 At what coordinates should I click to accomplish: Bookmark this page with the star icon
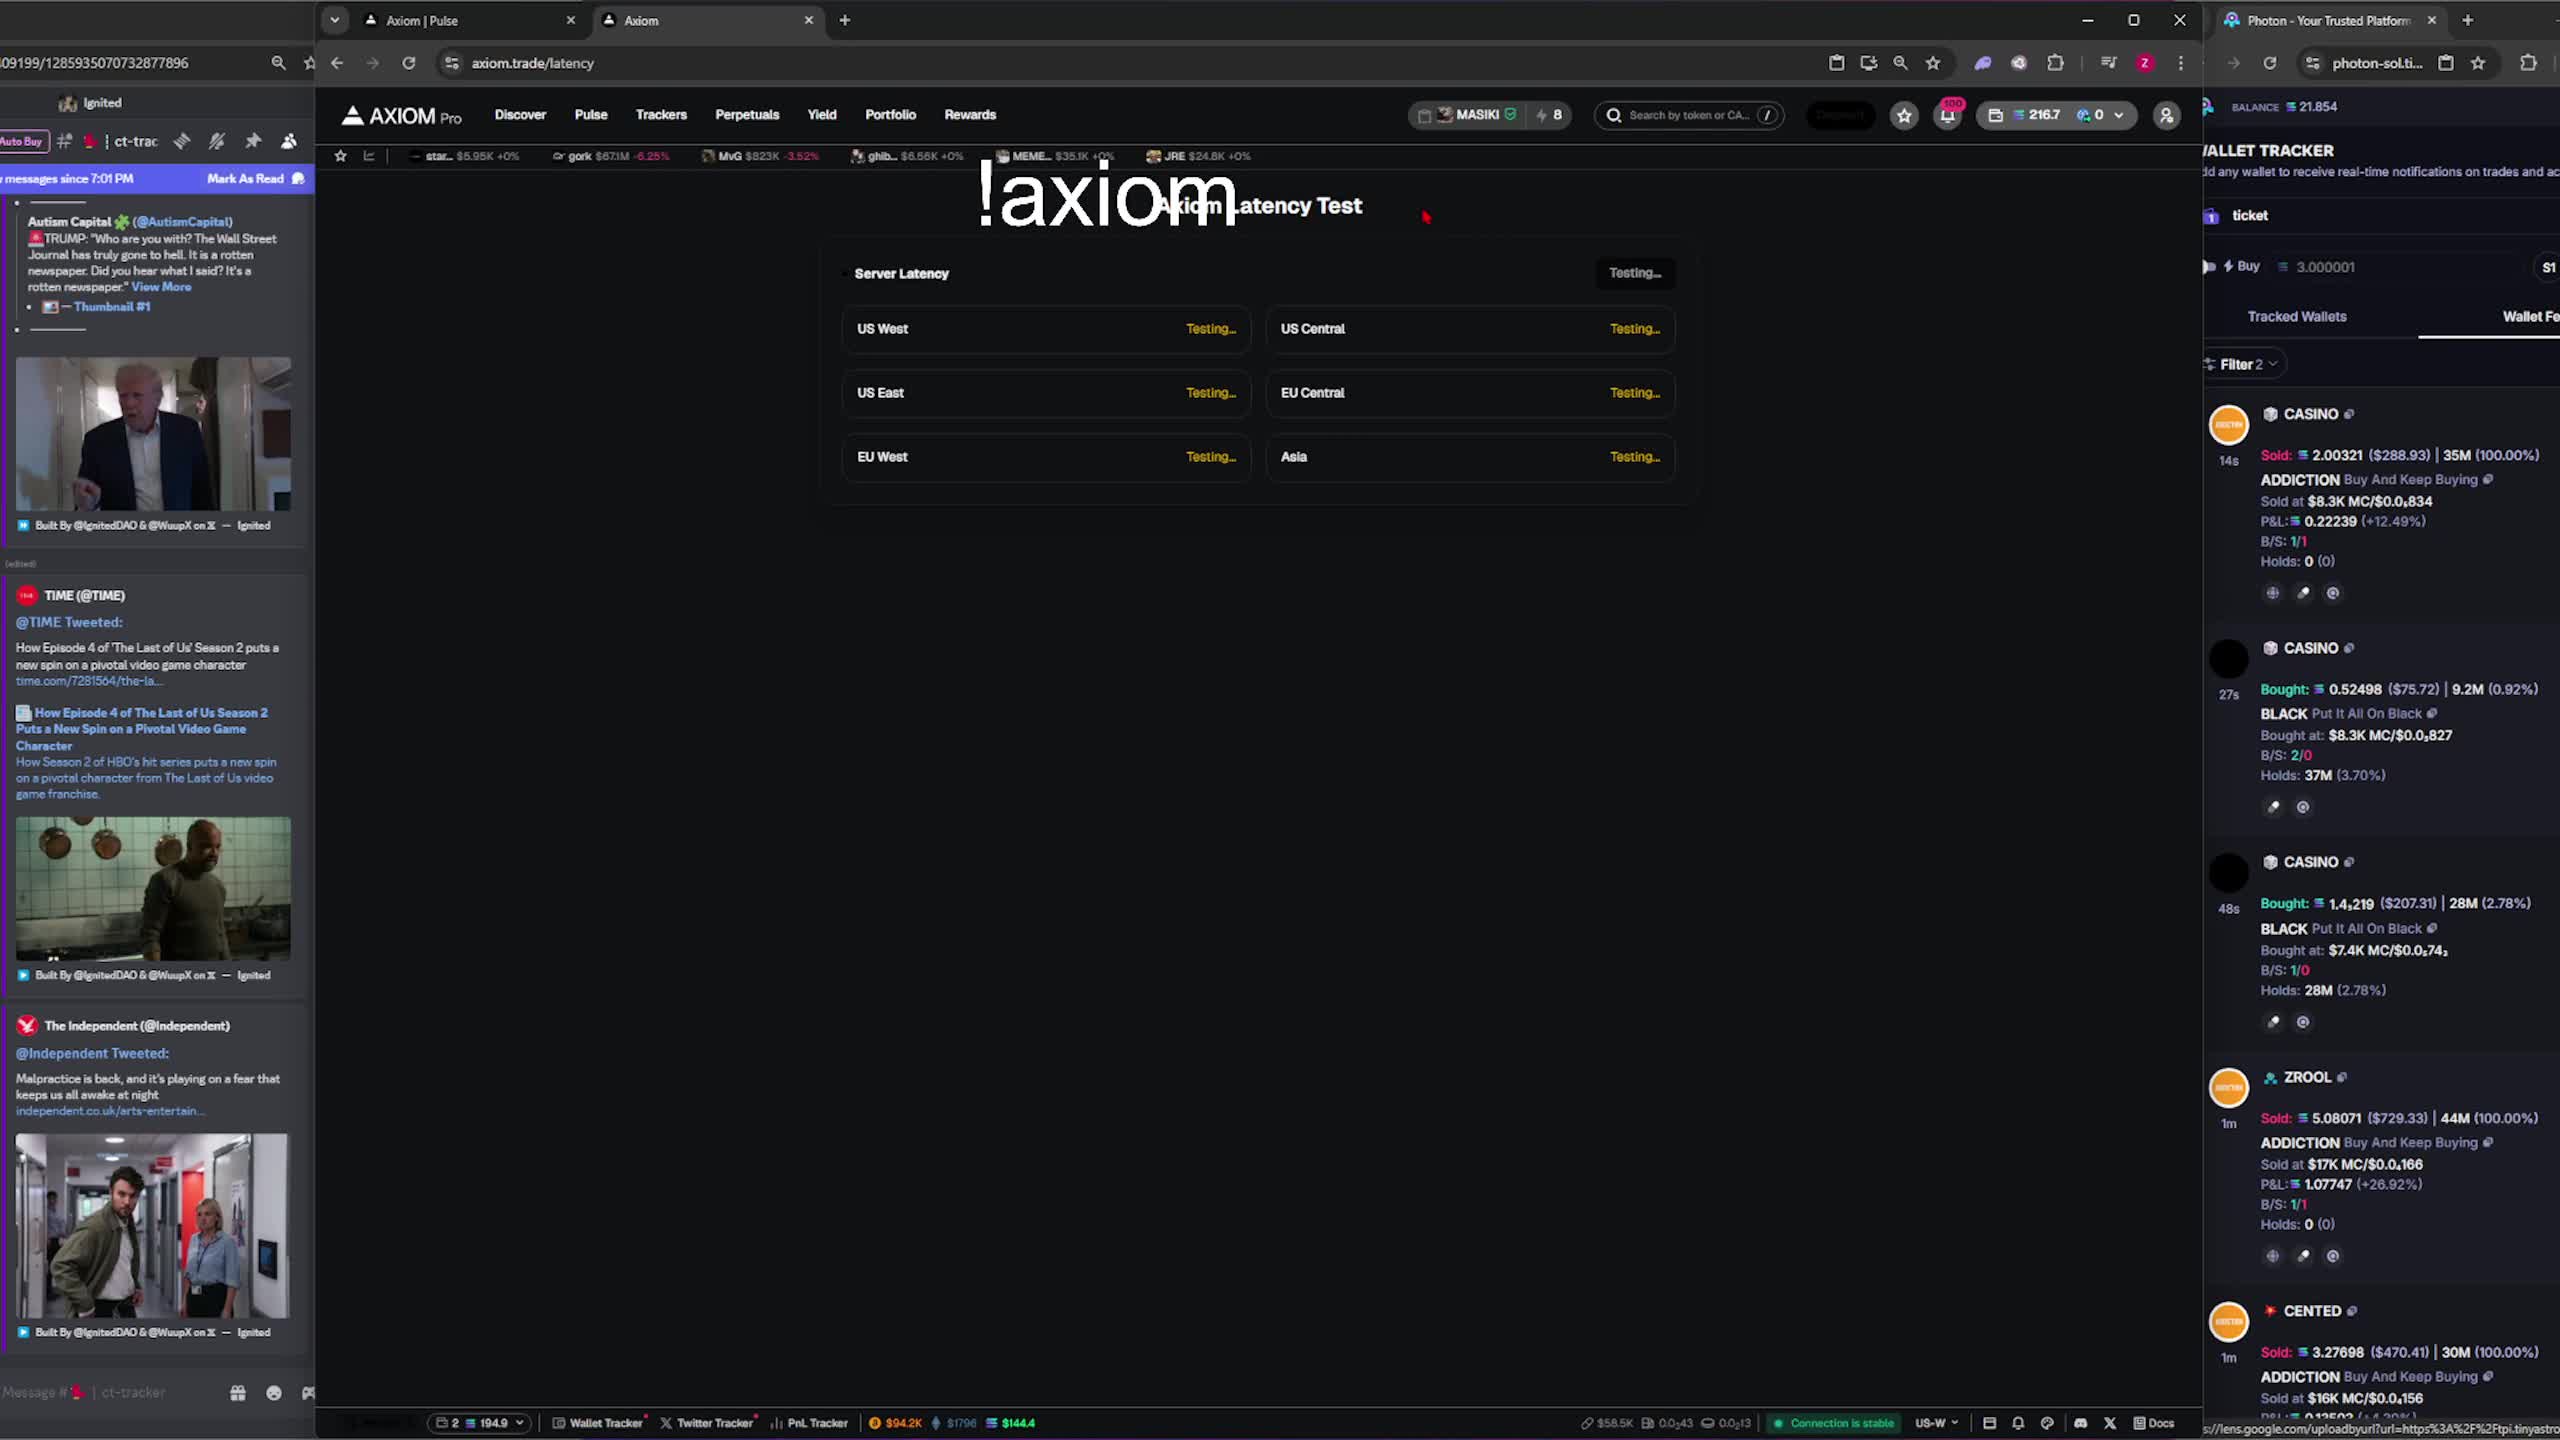(x=1933, y=63)
